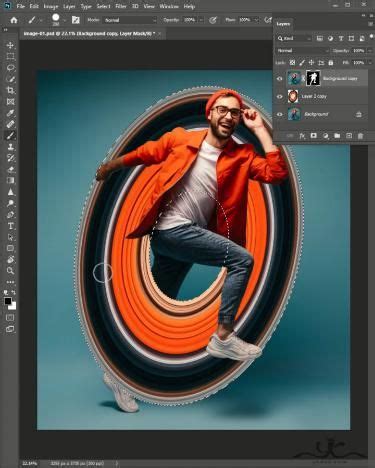
Task: Create a new layer icon
Action: point(349,136)
